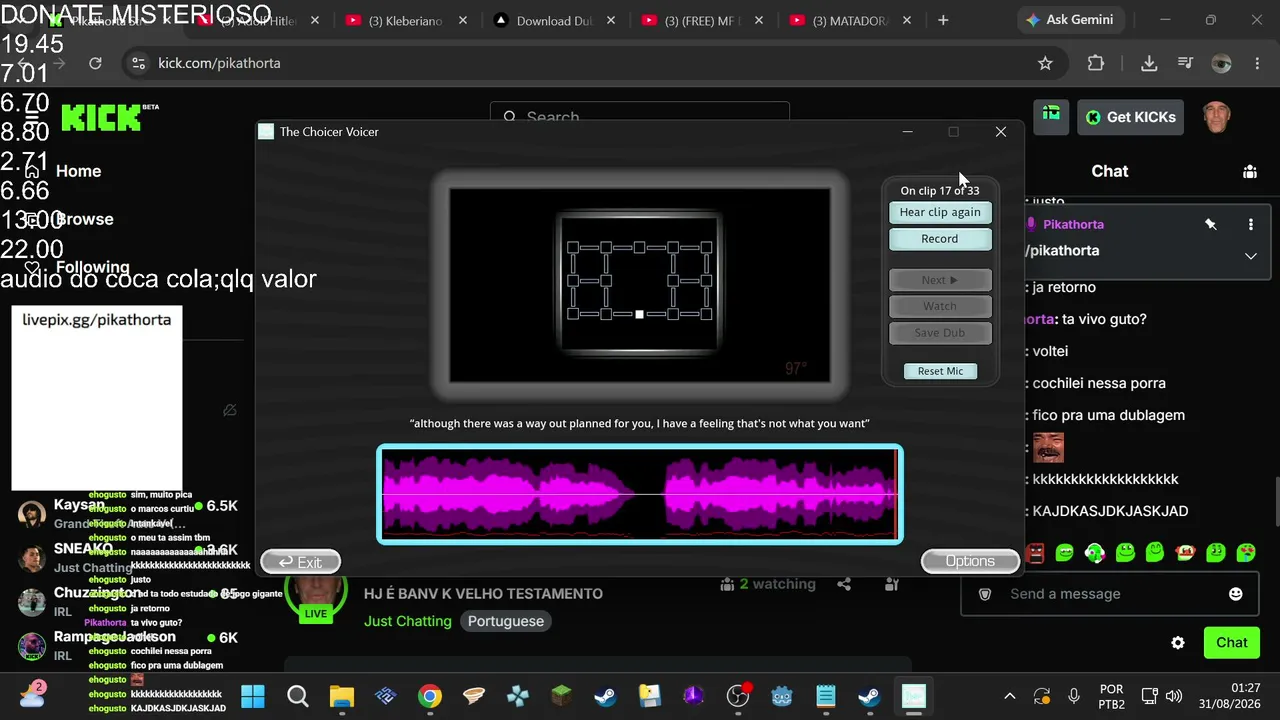Open Godot engine from the taskbar

(782, 696)
